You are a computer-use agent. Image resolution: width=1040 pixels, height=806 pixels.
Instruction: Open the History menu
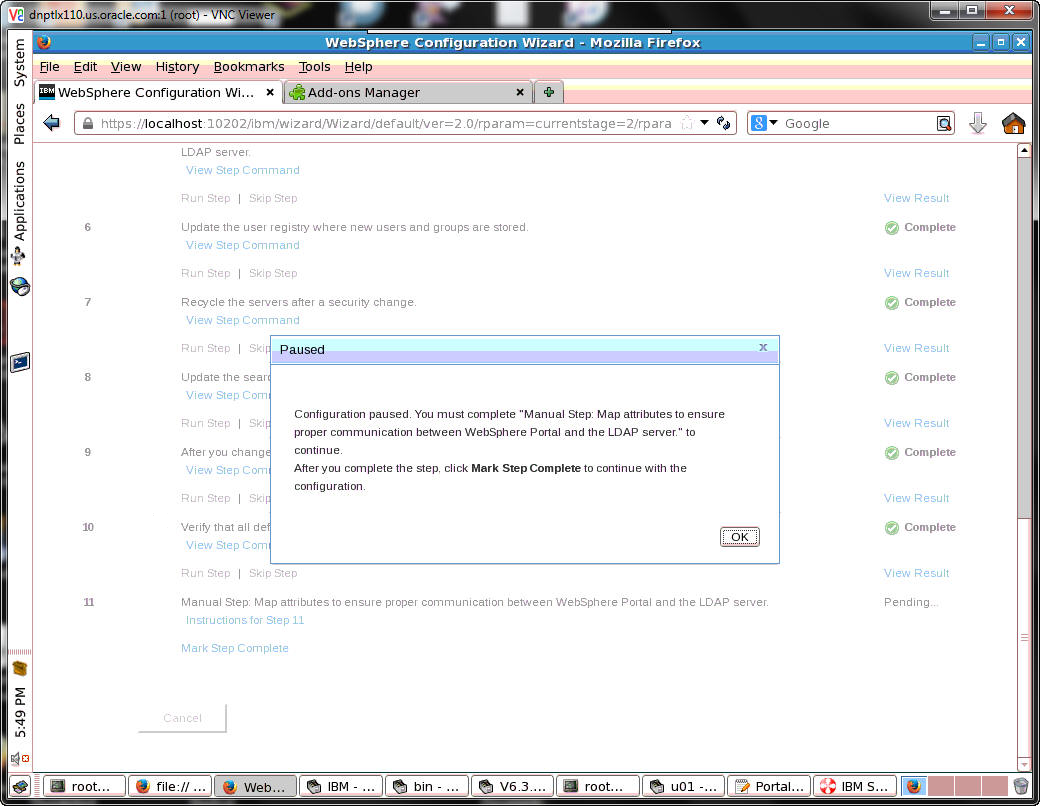pos(177,66)
